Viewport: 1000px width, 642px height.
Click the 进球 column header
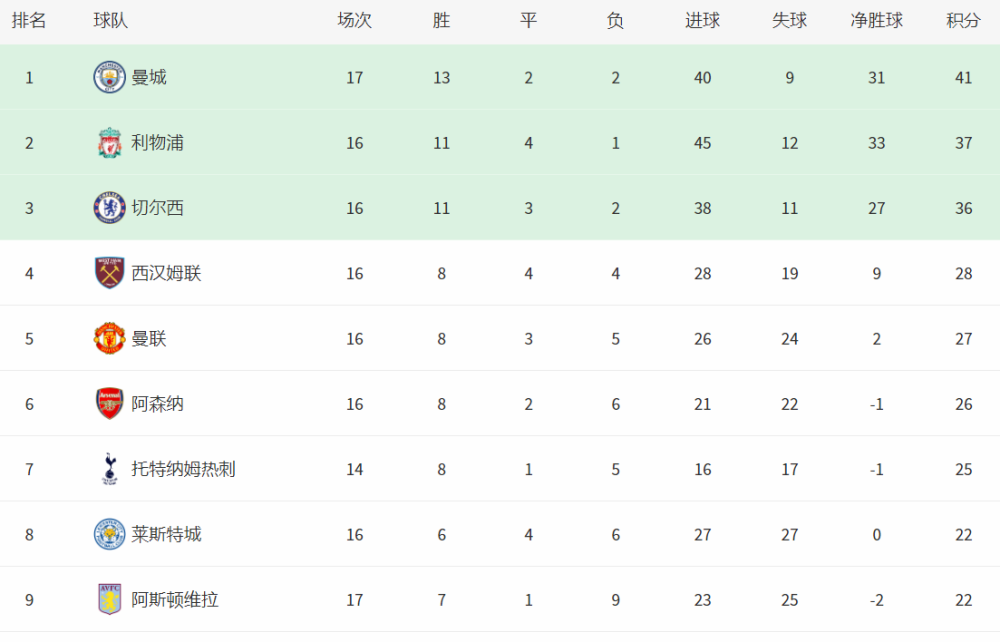[x=702, y=20]
